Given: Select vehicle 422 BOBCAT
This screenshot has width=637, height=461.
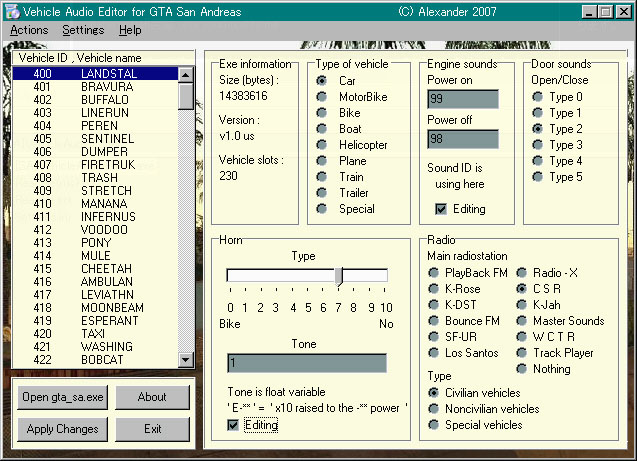Looking at the screenshot, I should [95, 359].
